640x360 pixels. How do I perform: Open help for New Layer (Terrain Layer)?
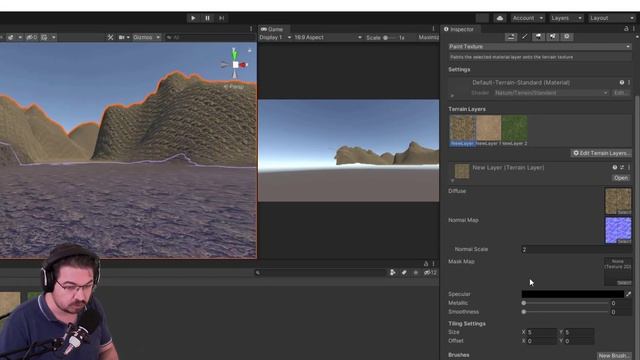(x=615, y=167)
